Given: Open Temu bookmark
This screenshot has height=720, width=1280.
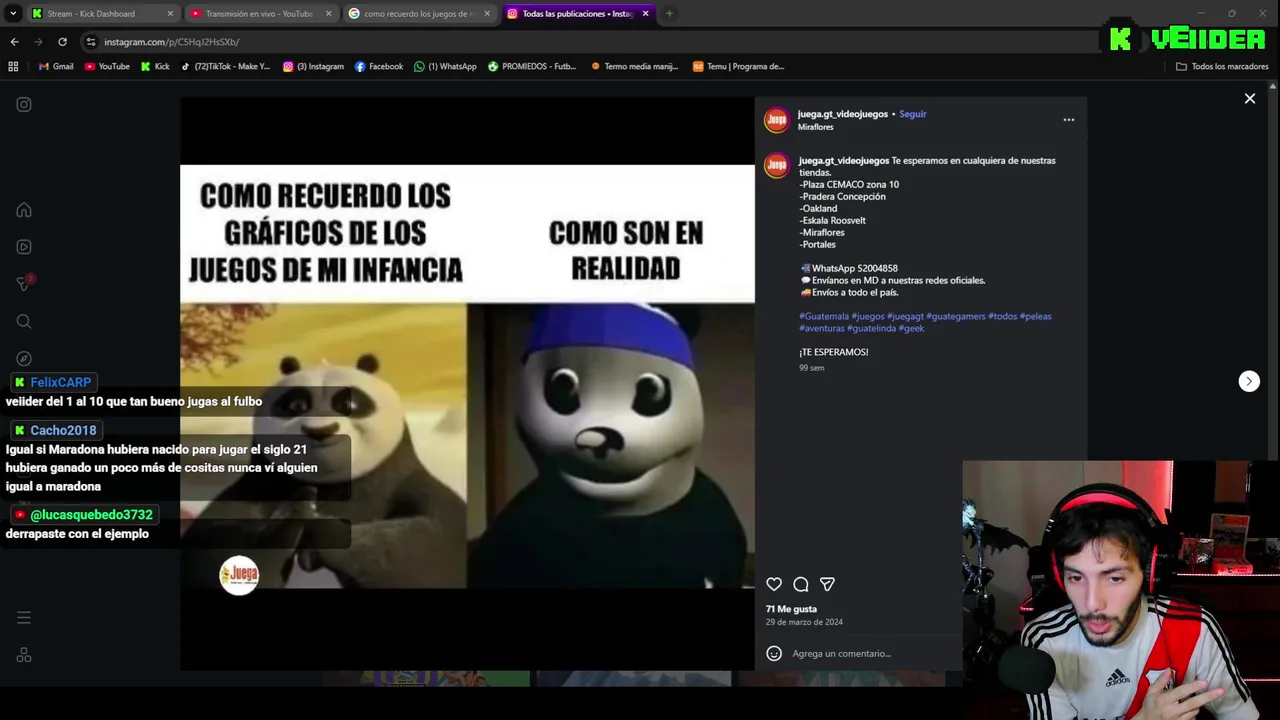Looking at the screenshot, I should (x=738, y=66).
